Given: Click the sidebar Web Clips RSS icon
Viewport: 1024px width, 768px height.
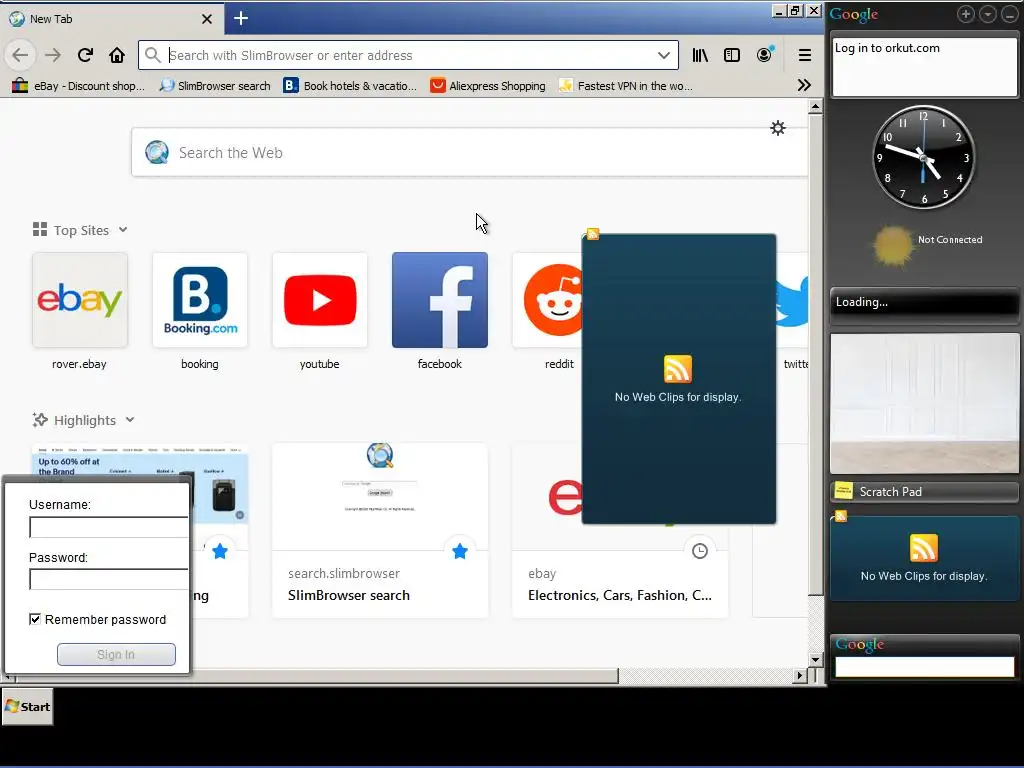Looking at the screenshot, I should pyautogui.click(x=923, y=548).
